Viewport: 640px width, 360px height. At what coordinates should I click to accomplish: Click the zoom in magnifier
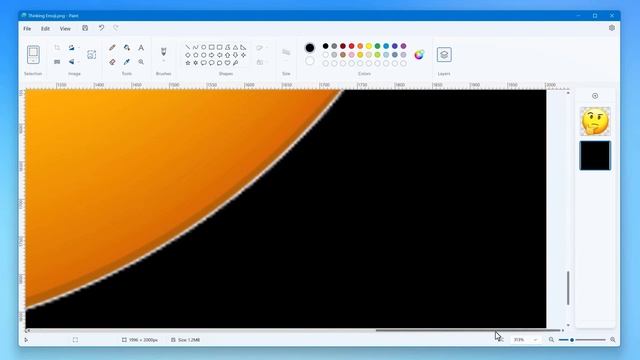pos(613,340)
